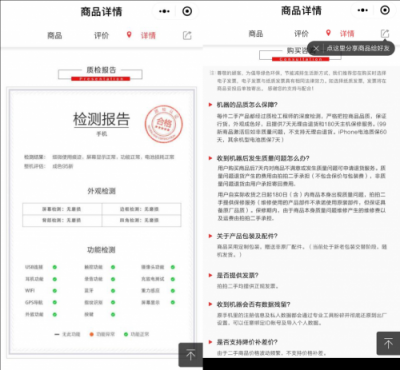Click the 机器的品质怎么保障? heading text

click(x=247, y=105)
